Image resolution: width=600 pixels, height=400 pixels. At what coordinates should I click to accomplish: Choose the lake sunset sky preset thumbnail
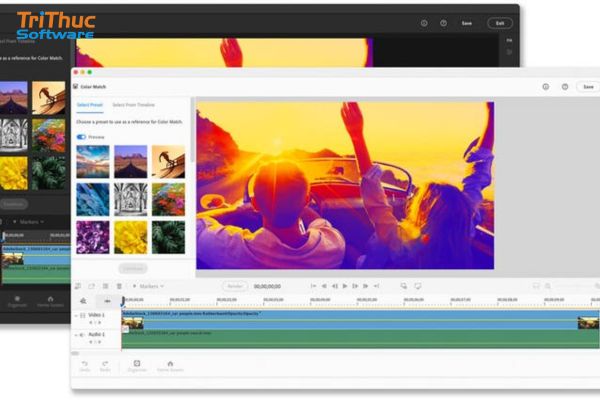[x=93, y=162]
